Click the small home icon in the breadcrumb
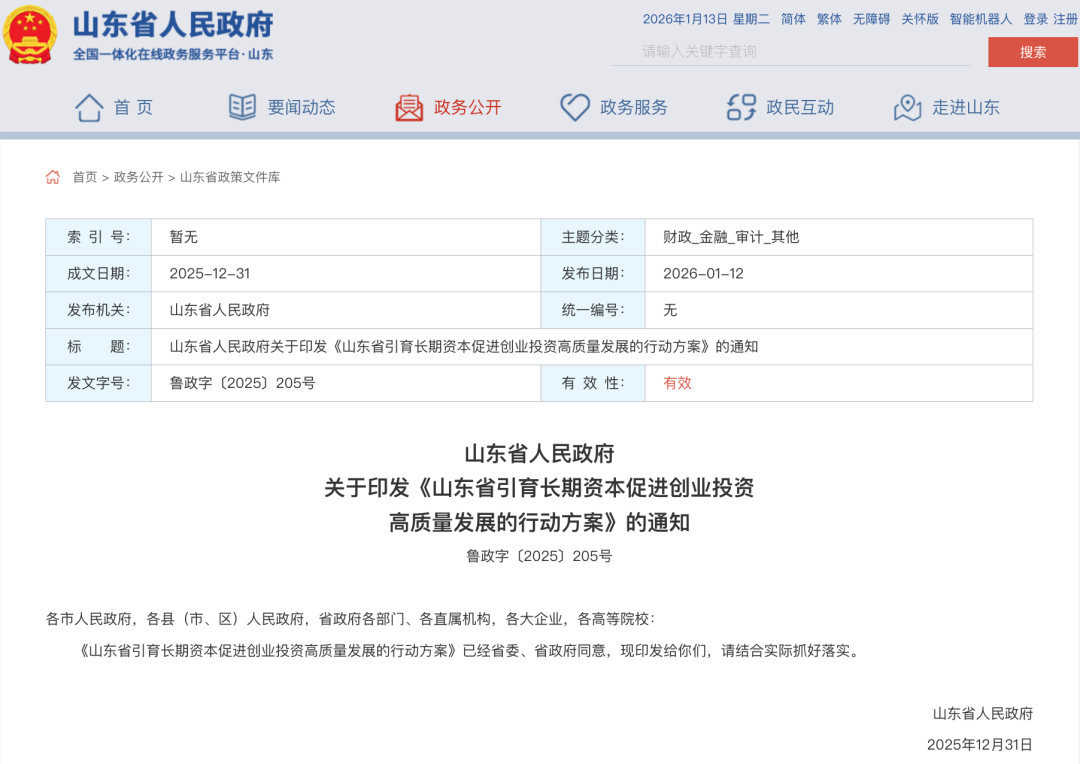Image resolution: width=1080 pixels, height=764 pixels. coord(52,176)
